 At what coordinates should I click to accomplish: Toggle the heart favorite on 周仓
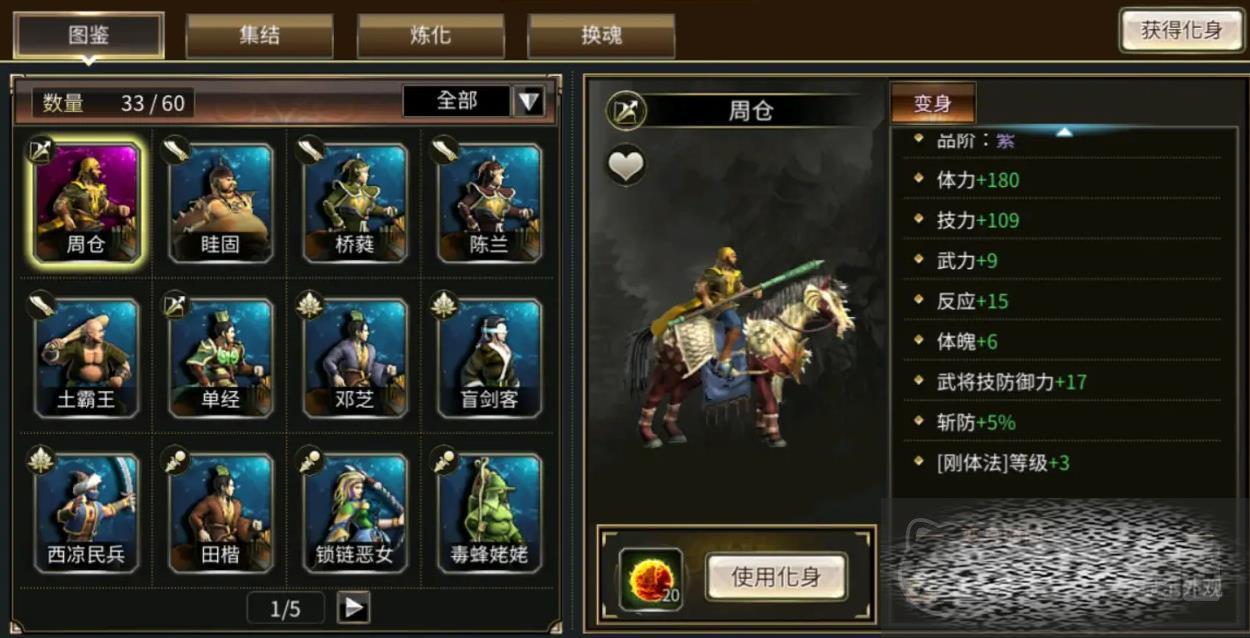tap(626, 166)
